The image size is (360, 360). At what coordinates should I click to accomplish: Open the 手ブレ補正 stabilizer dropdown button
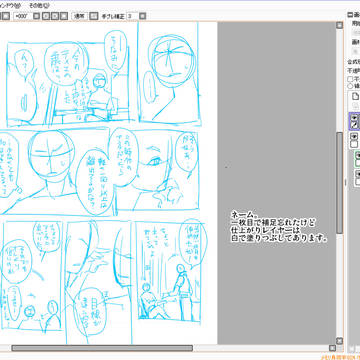[x=142, y=16]
